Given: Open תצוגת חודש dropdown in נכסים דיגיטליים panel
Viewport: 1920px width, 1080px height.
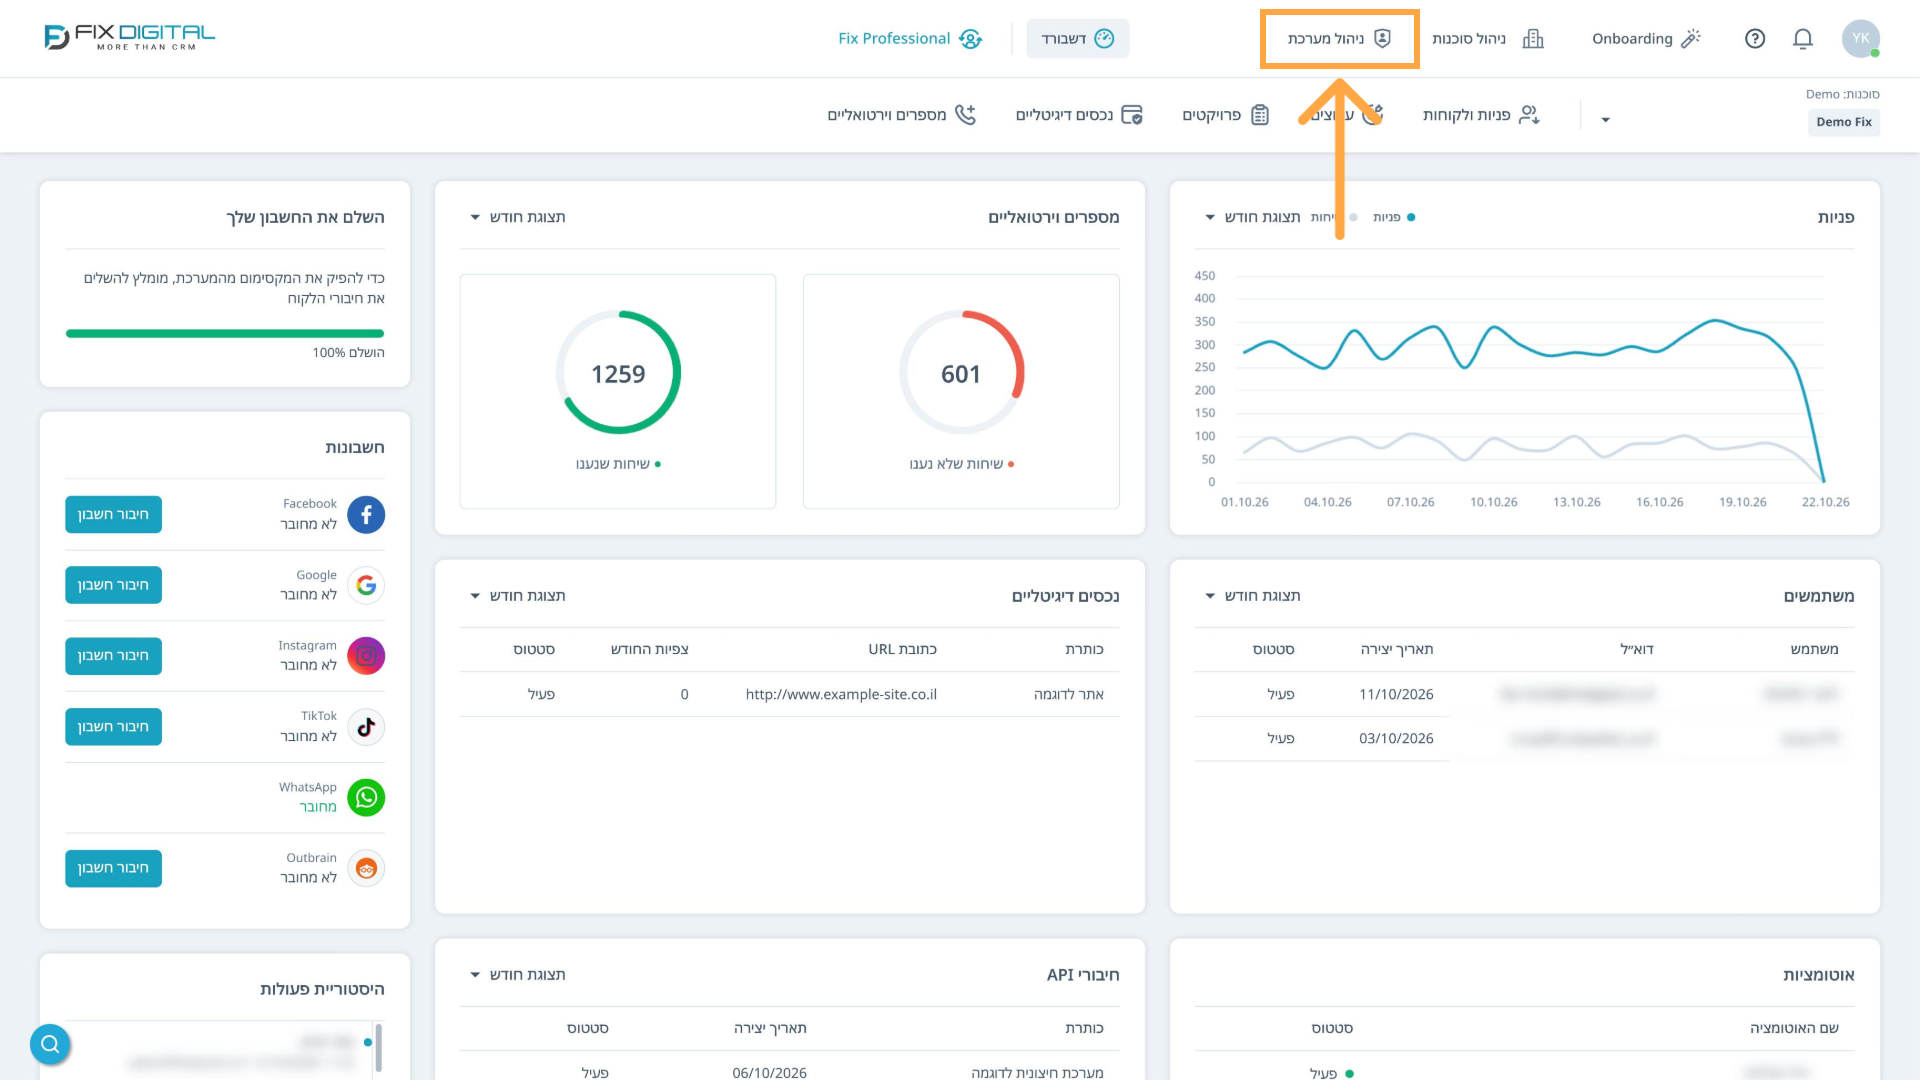Looking at the screenshot, I should tap(517, 596).
